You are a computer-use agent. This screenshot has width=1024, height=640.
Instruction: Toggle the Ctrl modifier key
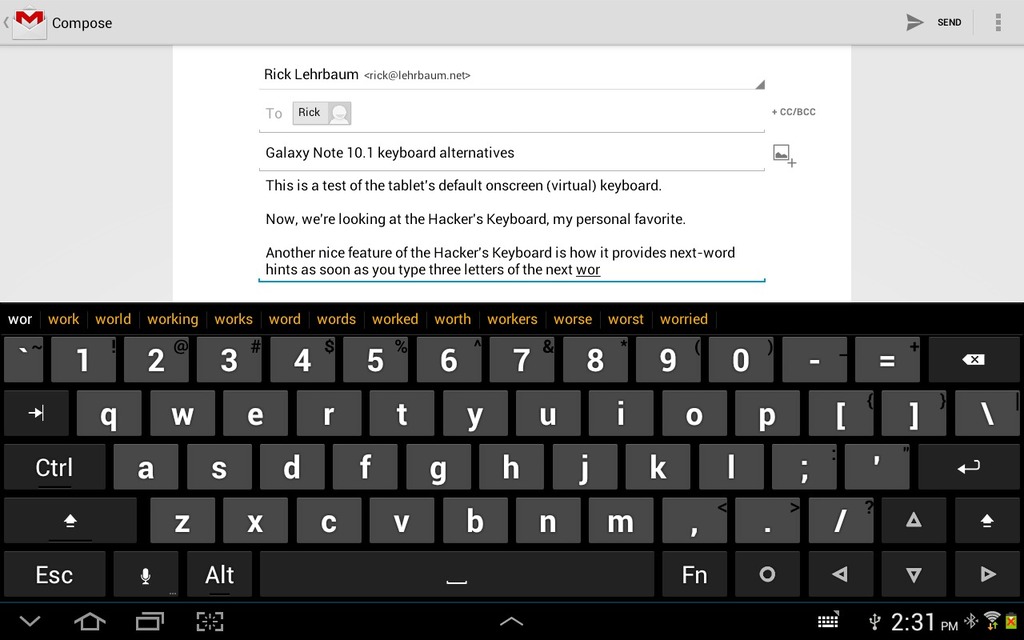click(55, 468)
